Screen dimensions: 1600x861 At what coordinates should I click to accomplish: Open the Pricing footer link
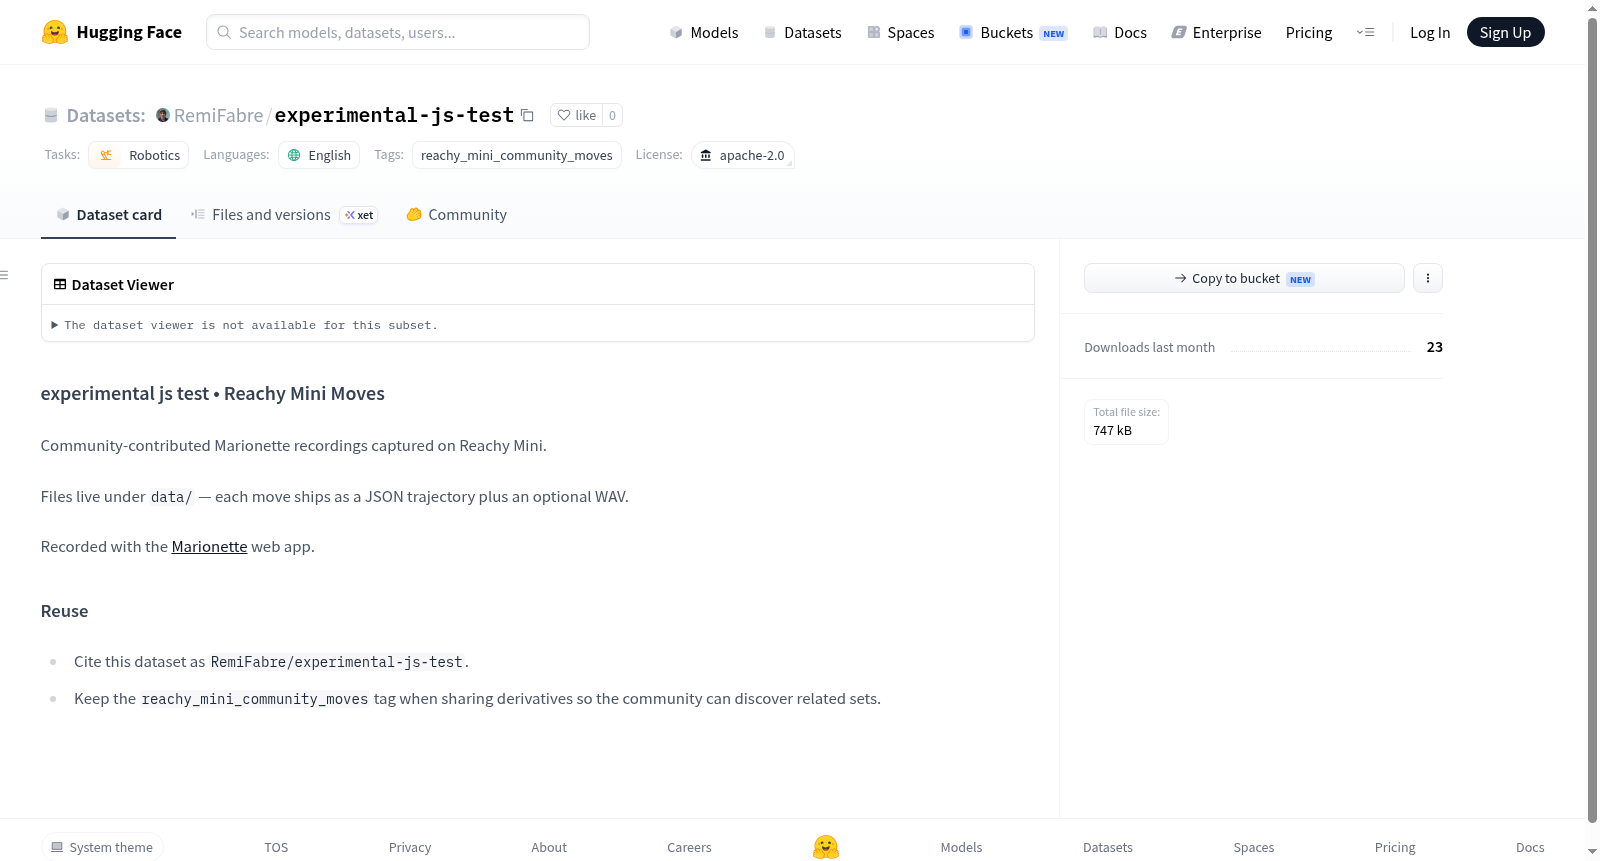click(1395, 847)
